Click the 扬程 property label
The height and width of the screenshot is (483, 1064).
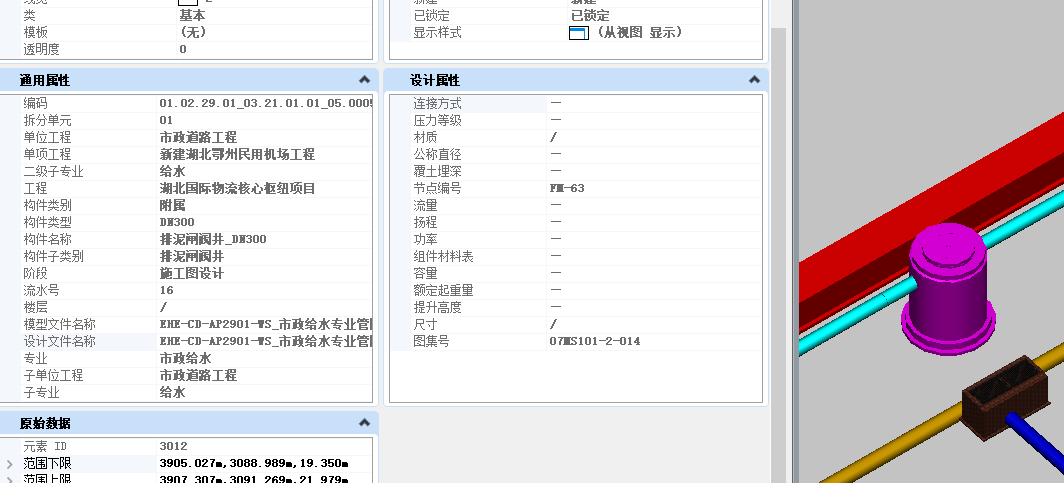coord(425,222)
